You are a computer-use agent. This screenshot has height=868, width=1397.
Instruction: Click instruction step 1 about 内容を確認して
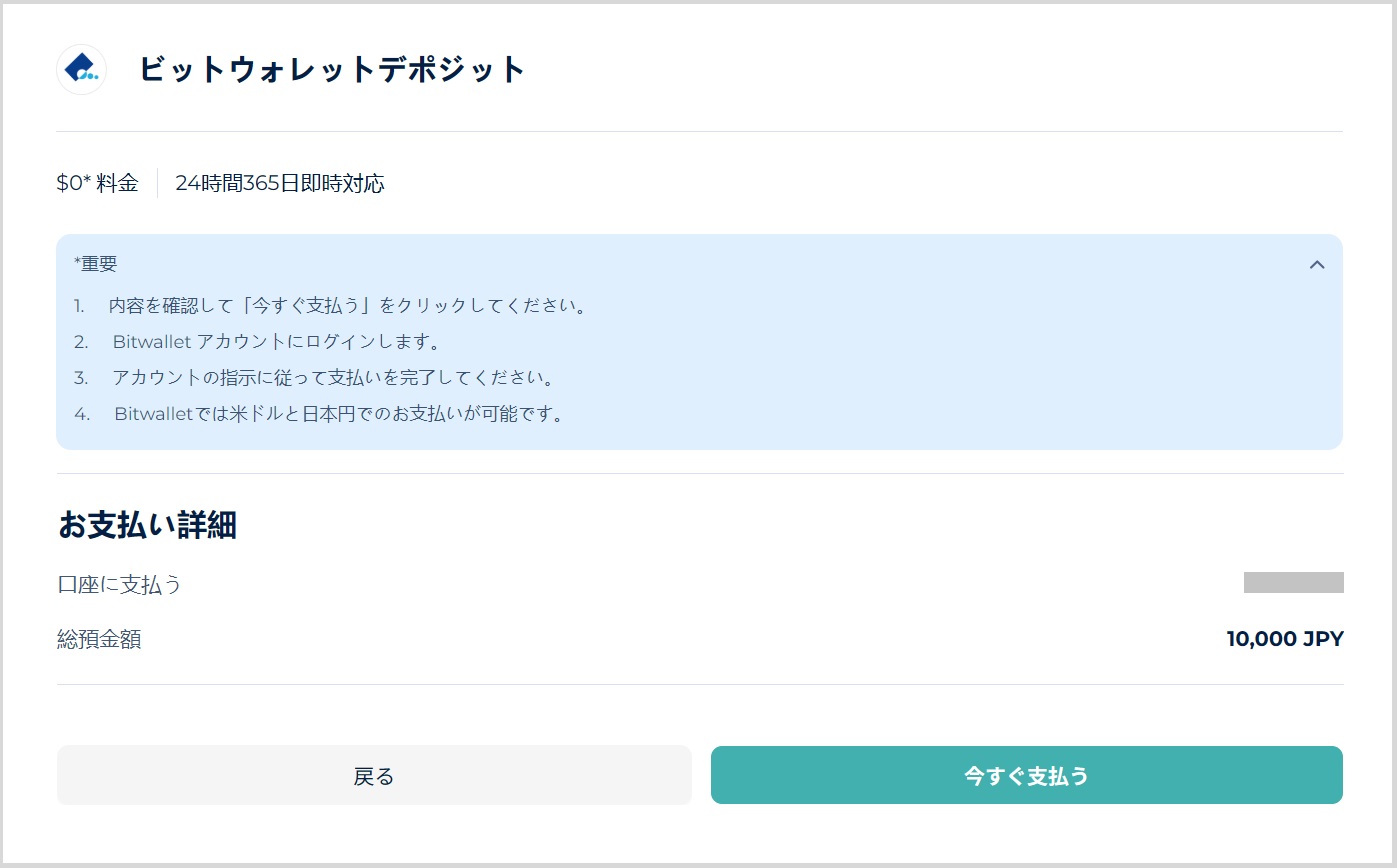[x=347, y=306]
